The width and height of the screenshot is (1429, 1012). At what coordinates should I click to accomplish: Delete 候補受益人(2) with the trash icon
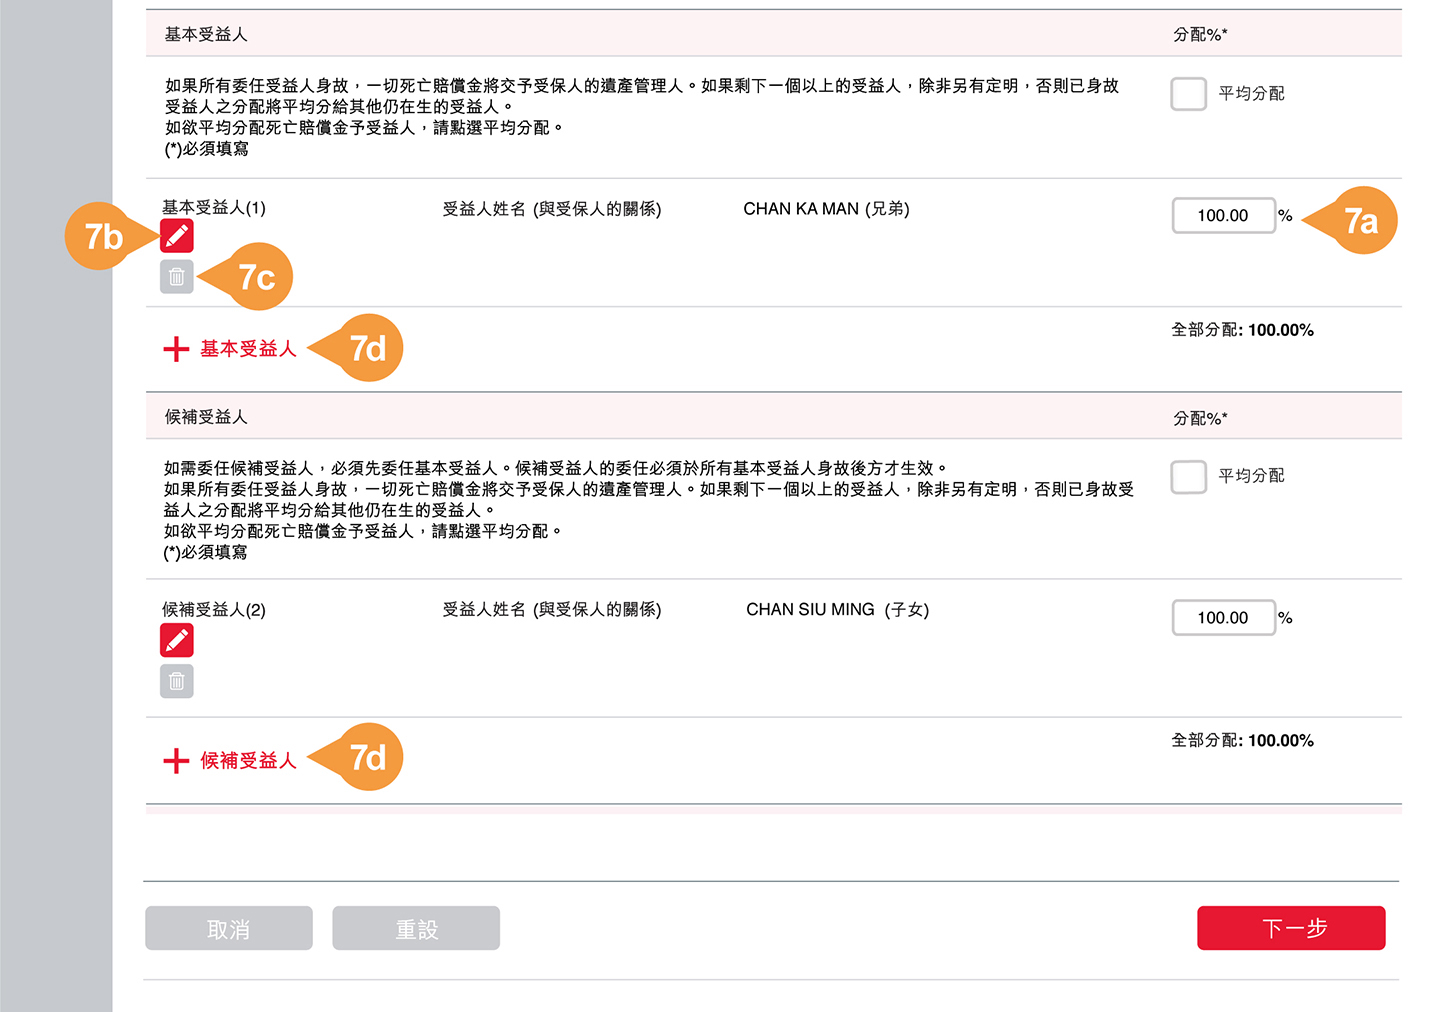[x=177, y=681]
